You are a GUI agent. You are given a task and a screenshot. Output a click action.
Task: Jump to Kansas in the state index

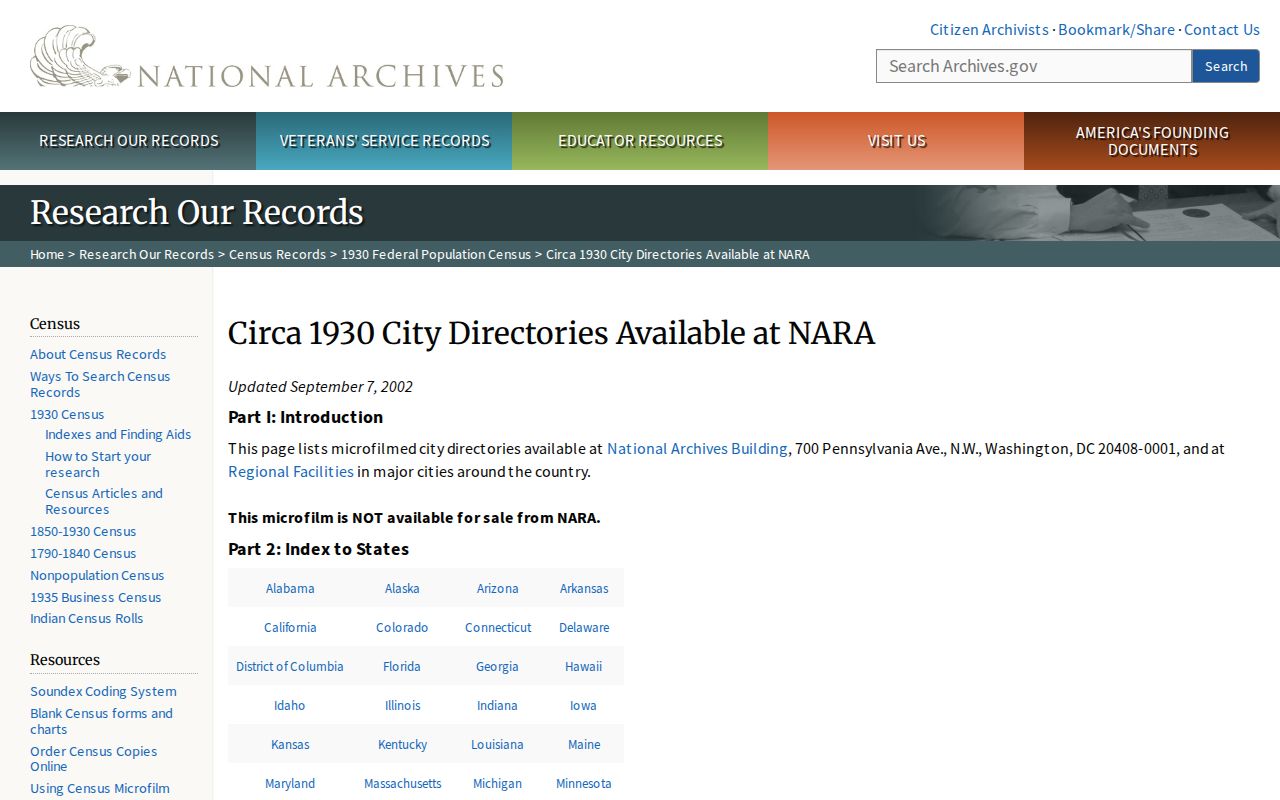(x=290, y=744)
